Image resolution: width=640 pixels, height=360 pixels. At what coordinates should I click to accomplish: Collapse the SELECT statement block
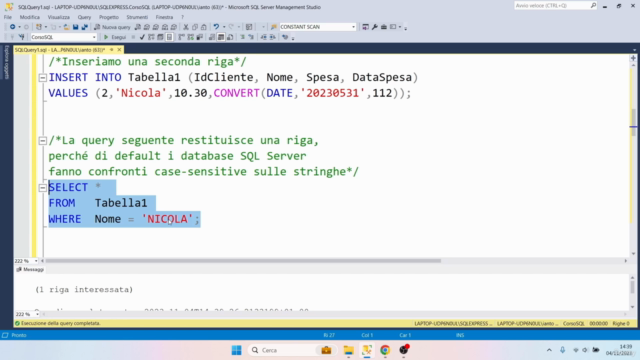tap(42, 188)
